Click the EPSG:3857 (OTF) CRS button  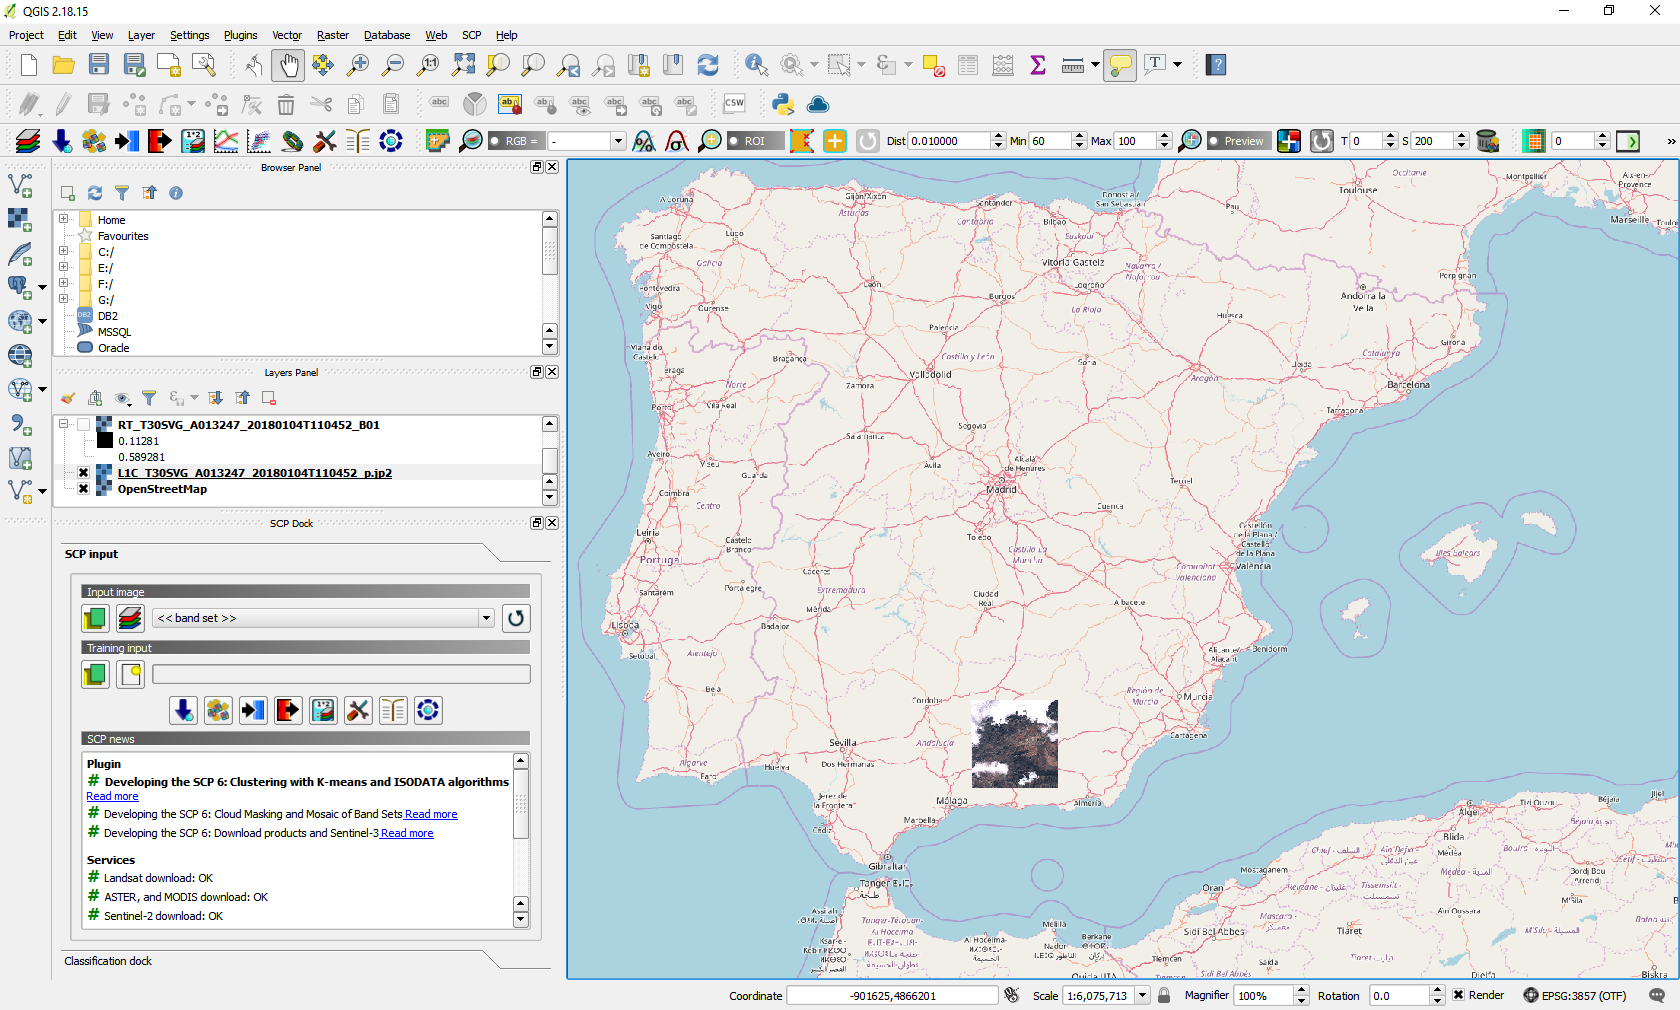pos(1575,995)
